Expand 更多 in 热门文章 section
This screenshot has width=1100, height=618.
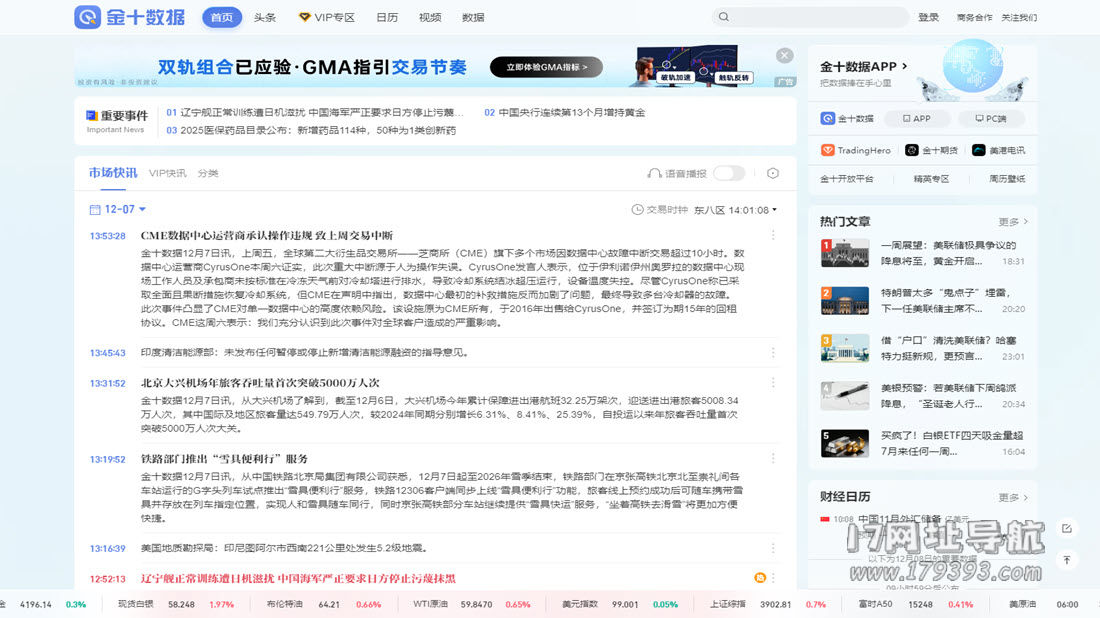point(1012,221)
